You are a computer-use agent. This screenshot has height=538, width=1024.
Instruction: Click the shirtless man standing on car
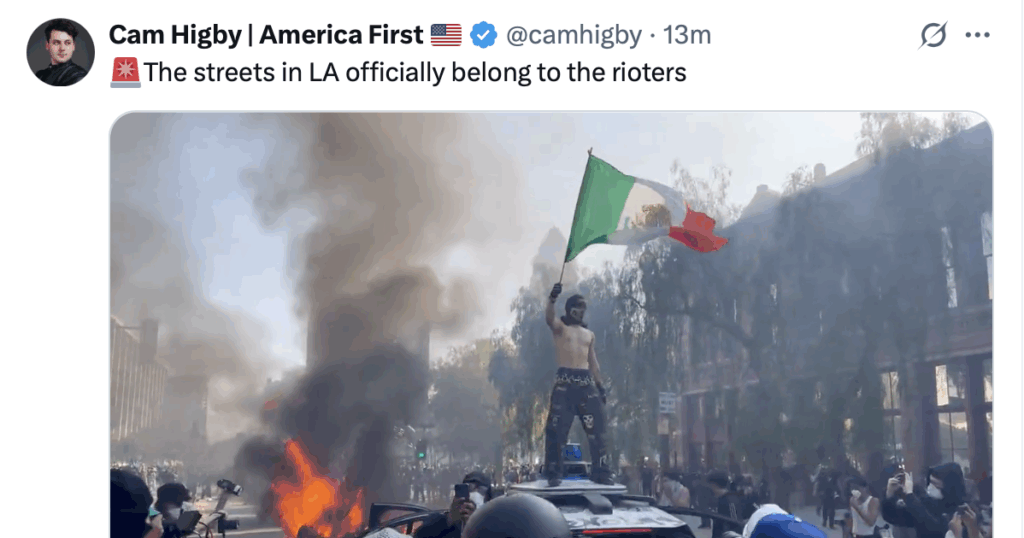point(576,388)
